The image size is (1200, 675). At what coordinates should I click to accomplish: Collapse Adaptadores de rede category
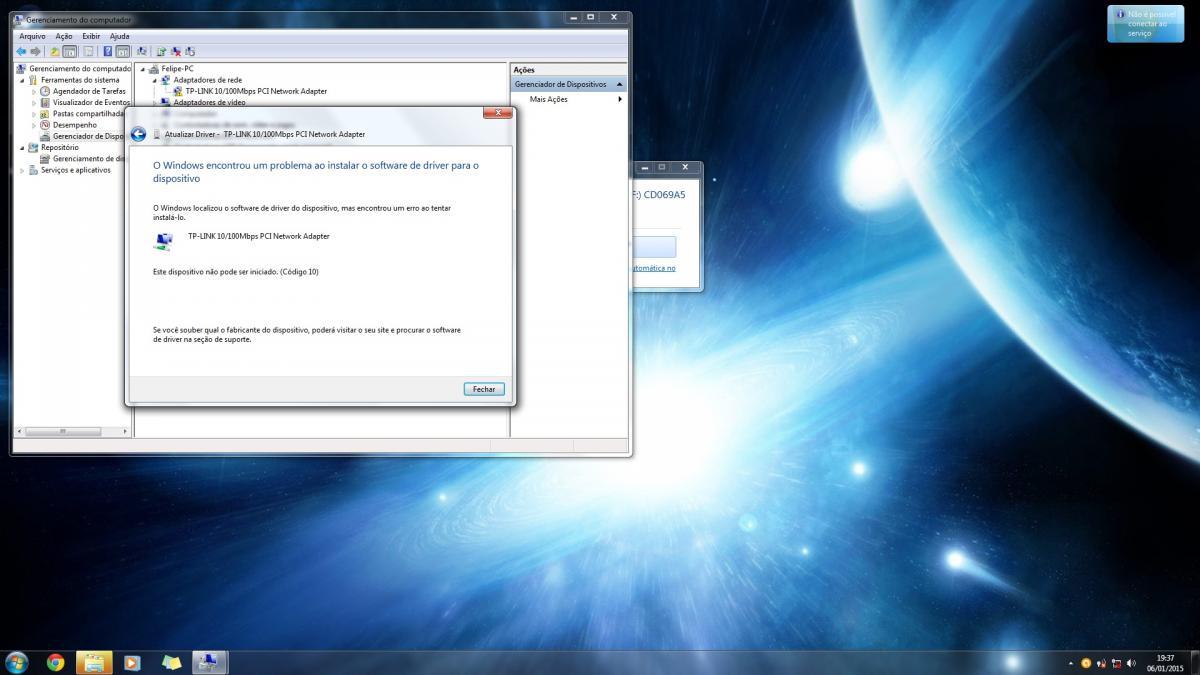pyautogui.click(x=154, y=80)
